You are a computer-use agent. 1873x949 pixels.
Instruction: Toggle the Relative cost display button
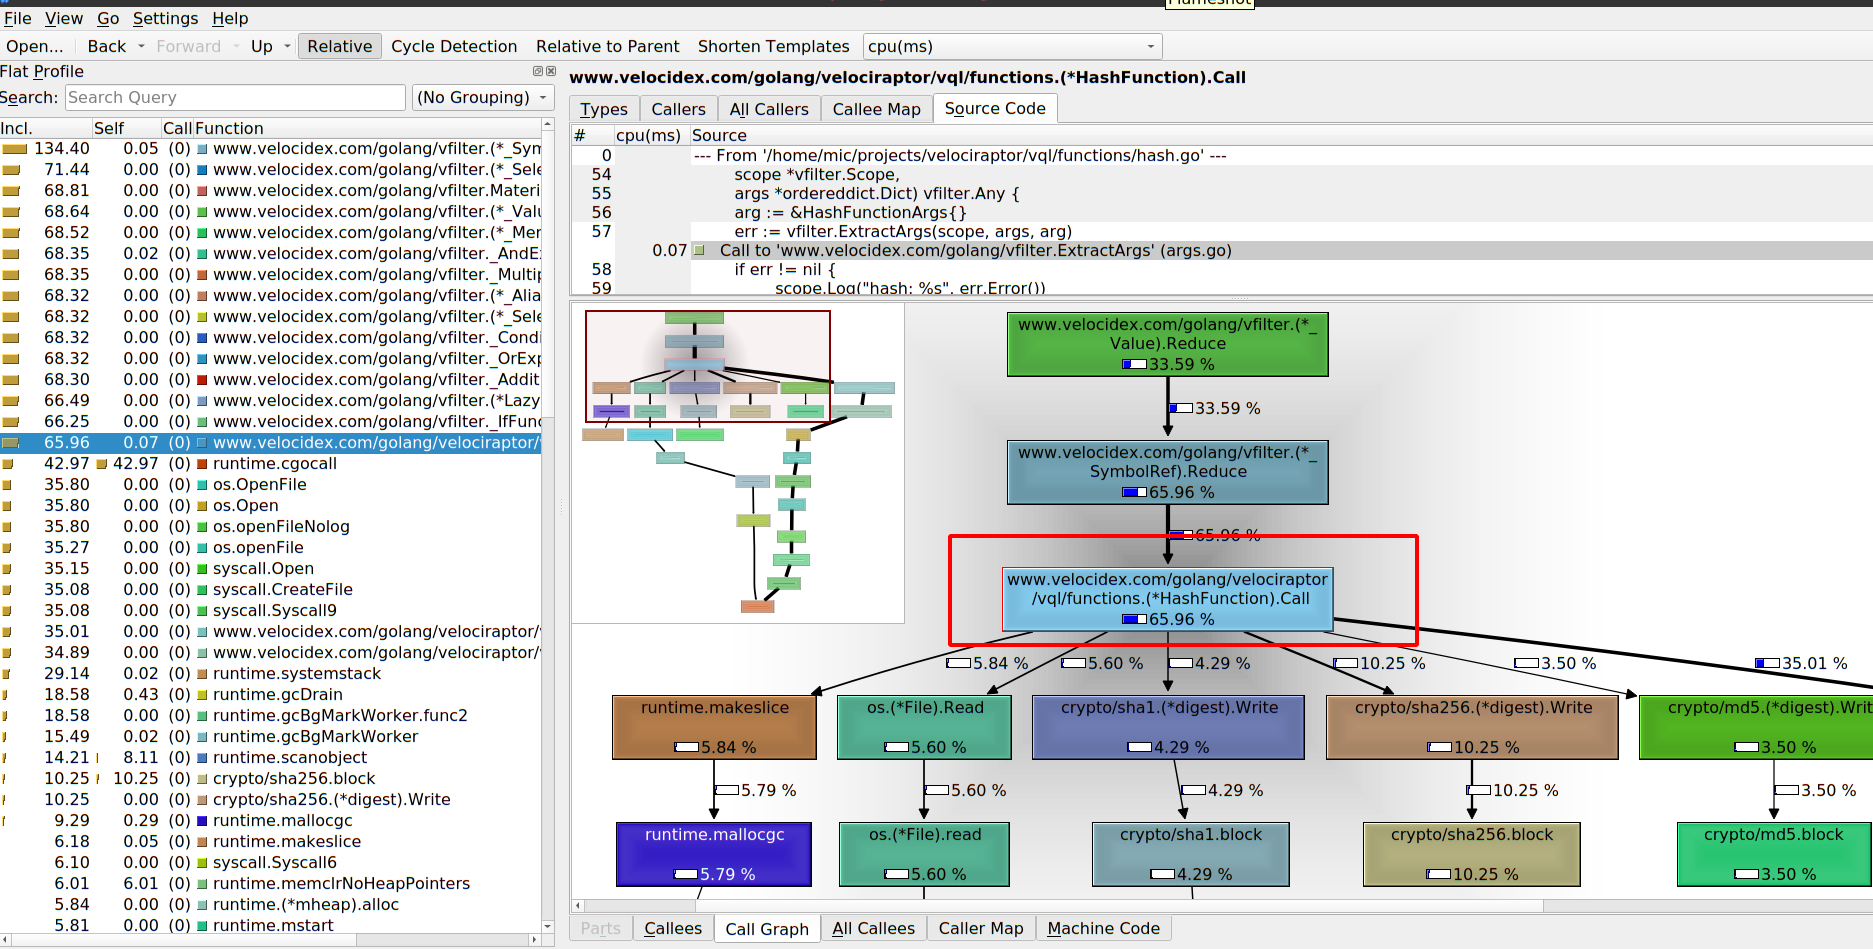click(x=339, y=46)
